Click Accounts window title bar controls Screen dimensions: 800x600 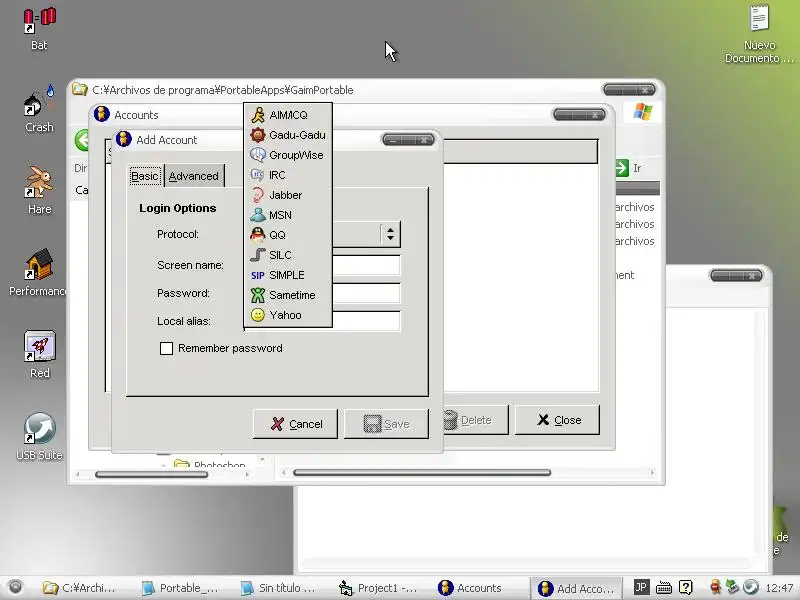(579, 115)
